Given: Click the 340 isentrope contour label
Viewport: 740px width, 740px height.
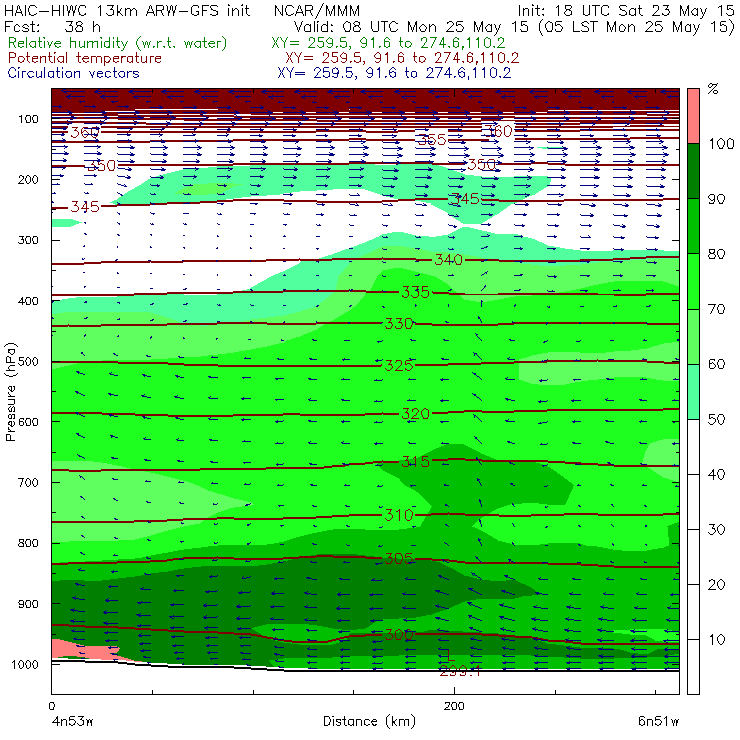Looking at the screenshot, I should point(448,260).
